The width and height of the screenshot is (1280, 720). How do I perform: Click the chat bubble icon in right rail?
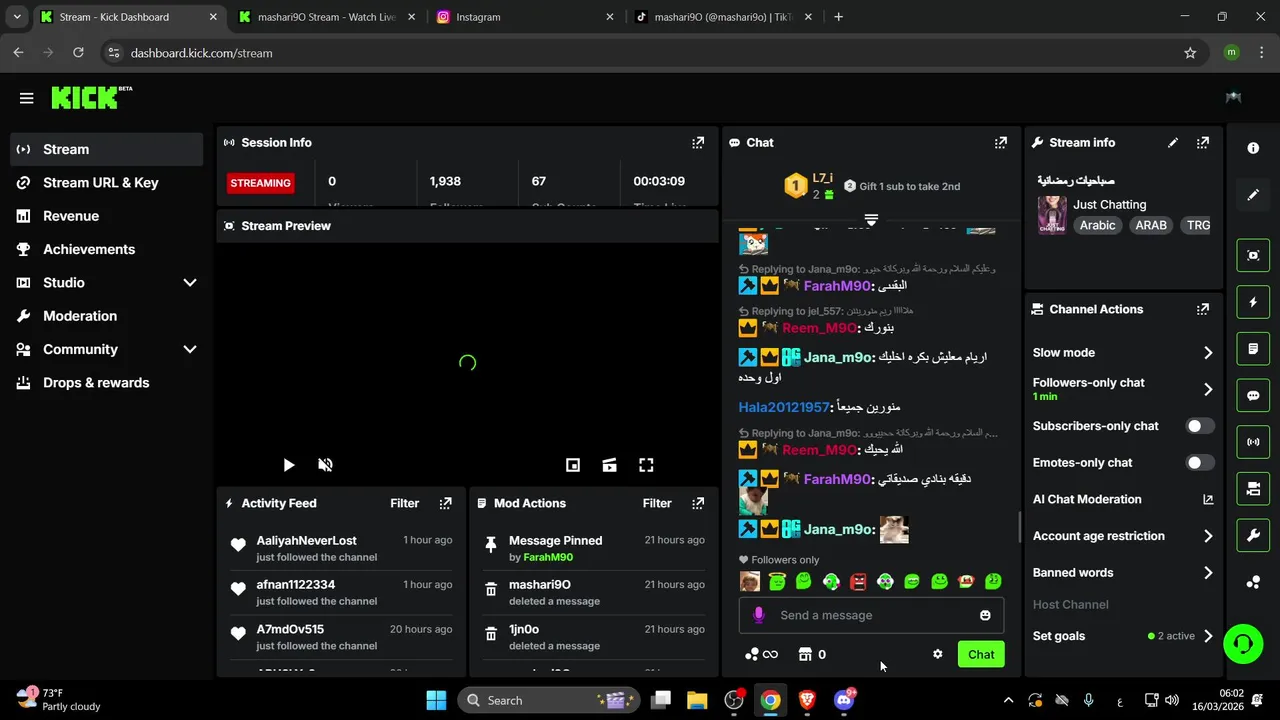(x=1253, y=395)
